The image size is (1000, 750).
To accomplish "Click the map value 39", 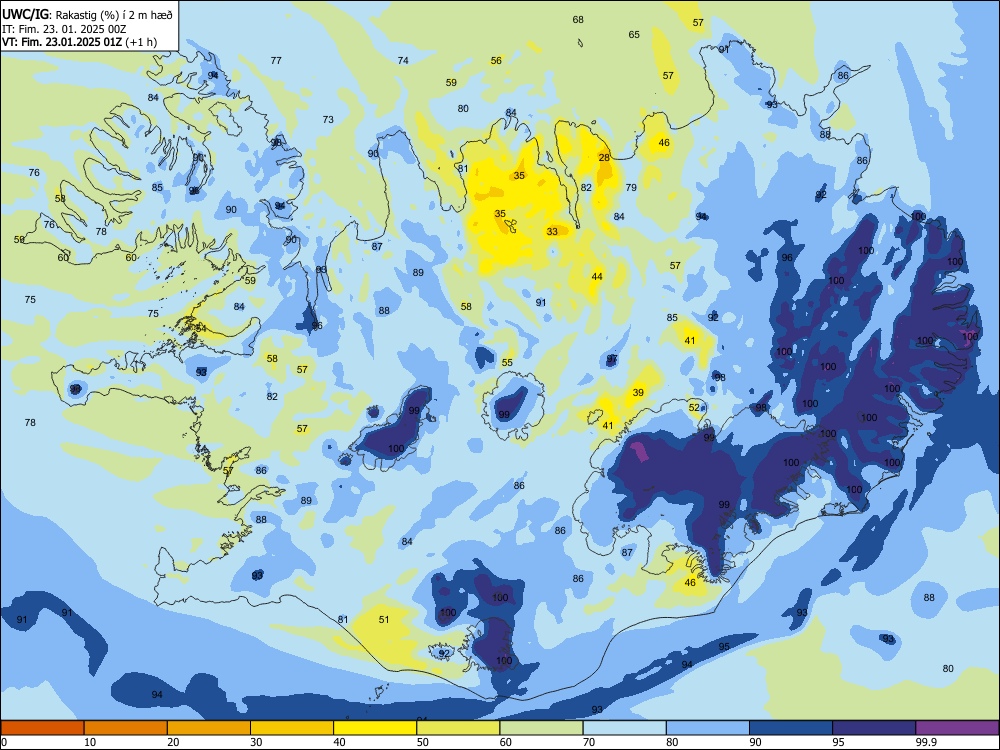I will [x=638, y=393].
